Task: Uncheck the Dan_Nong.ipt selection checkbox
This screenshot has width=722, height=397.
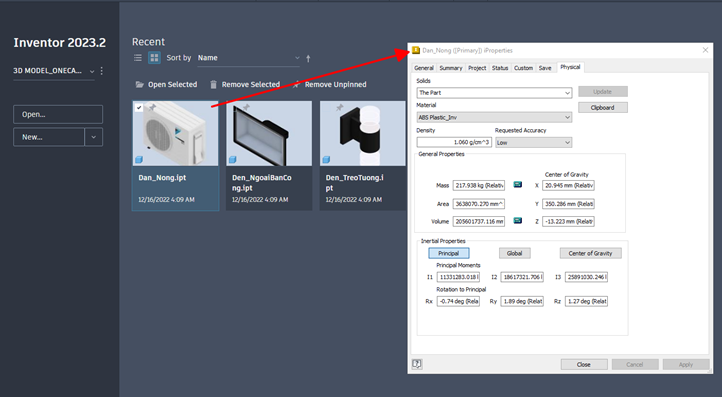Action: (139, 107)
